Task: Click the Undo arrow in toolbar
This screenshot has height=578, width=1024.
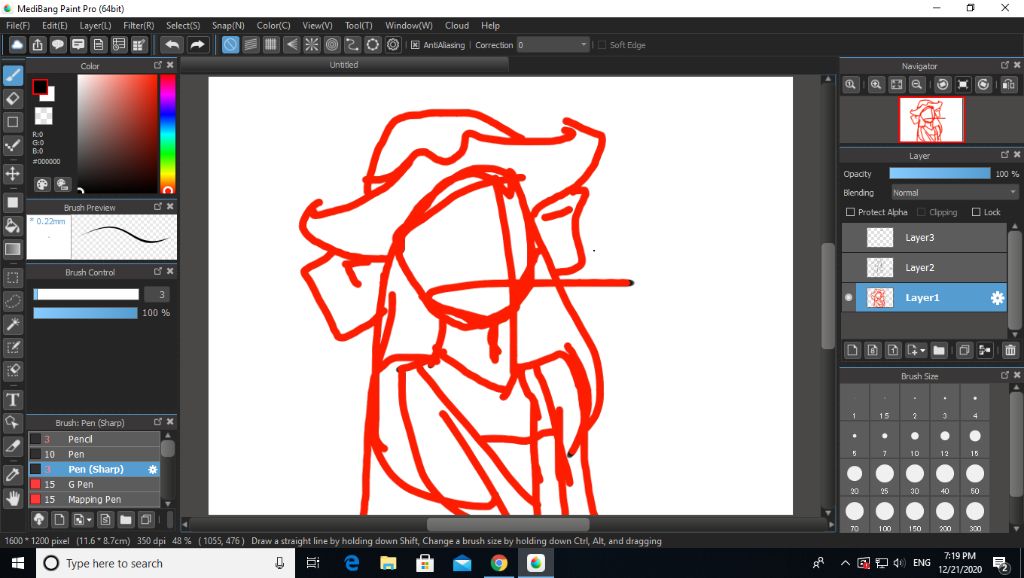Action: pyautogui.click(x=172, y=45)
